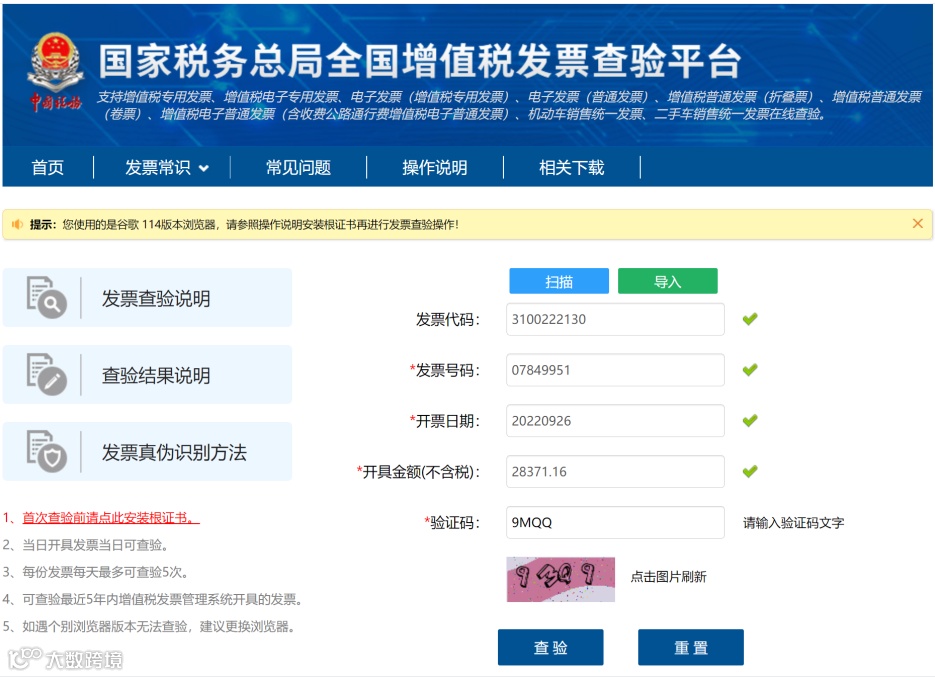Open the 相关下载 menu item
935x677 pixels.
point(571,168)
